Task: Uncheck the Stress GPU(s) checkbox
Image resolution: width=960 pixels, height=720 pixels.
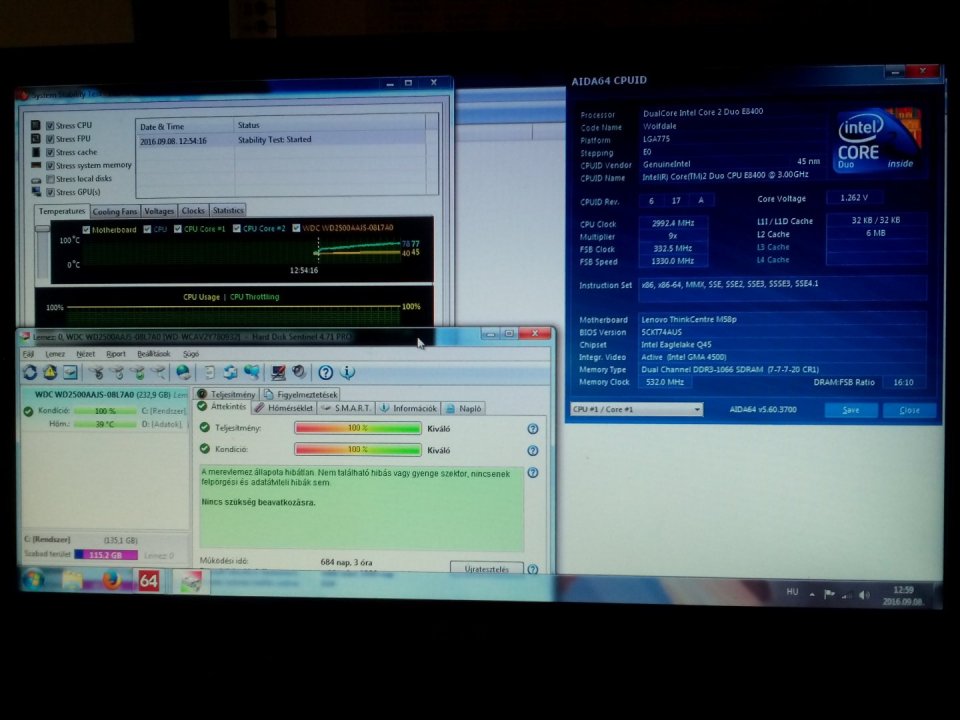Action: pyautogui.click(x=50, y=192)
